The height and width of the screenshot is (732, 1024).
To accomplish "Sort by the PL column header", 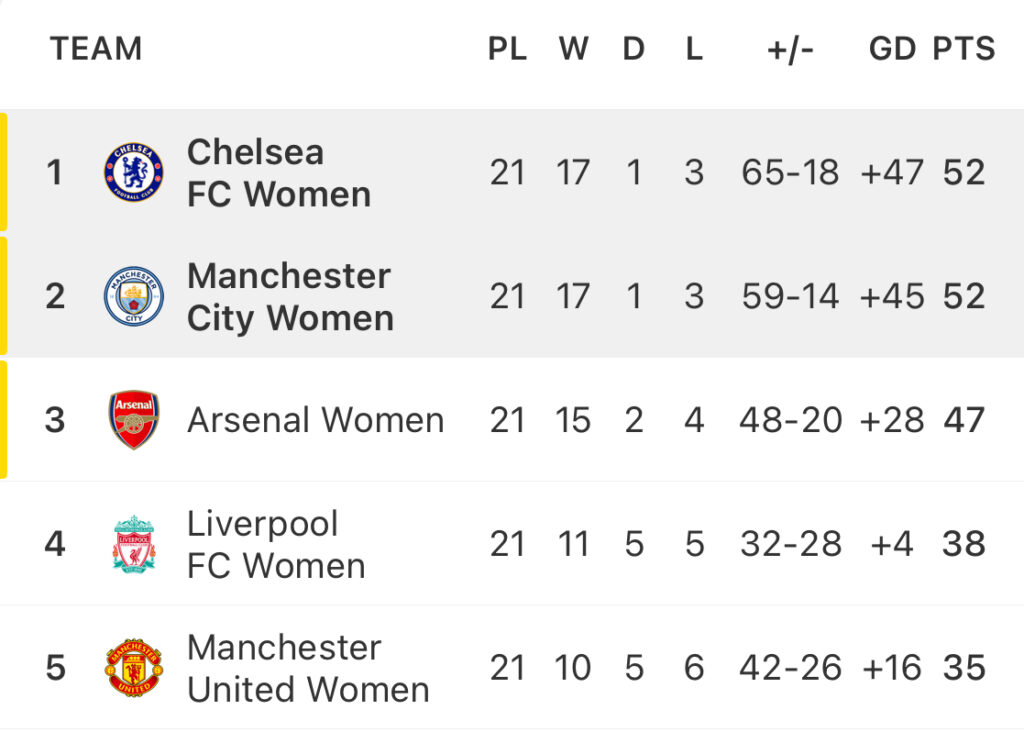I will 507,49.
